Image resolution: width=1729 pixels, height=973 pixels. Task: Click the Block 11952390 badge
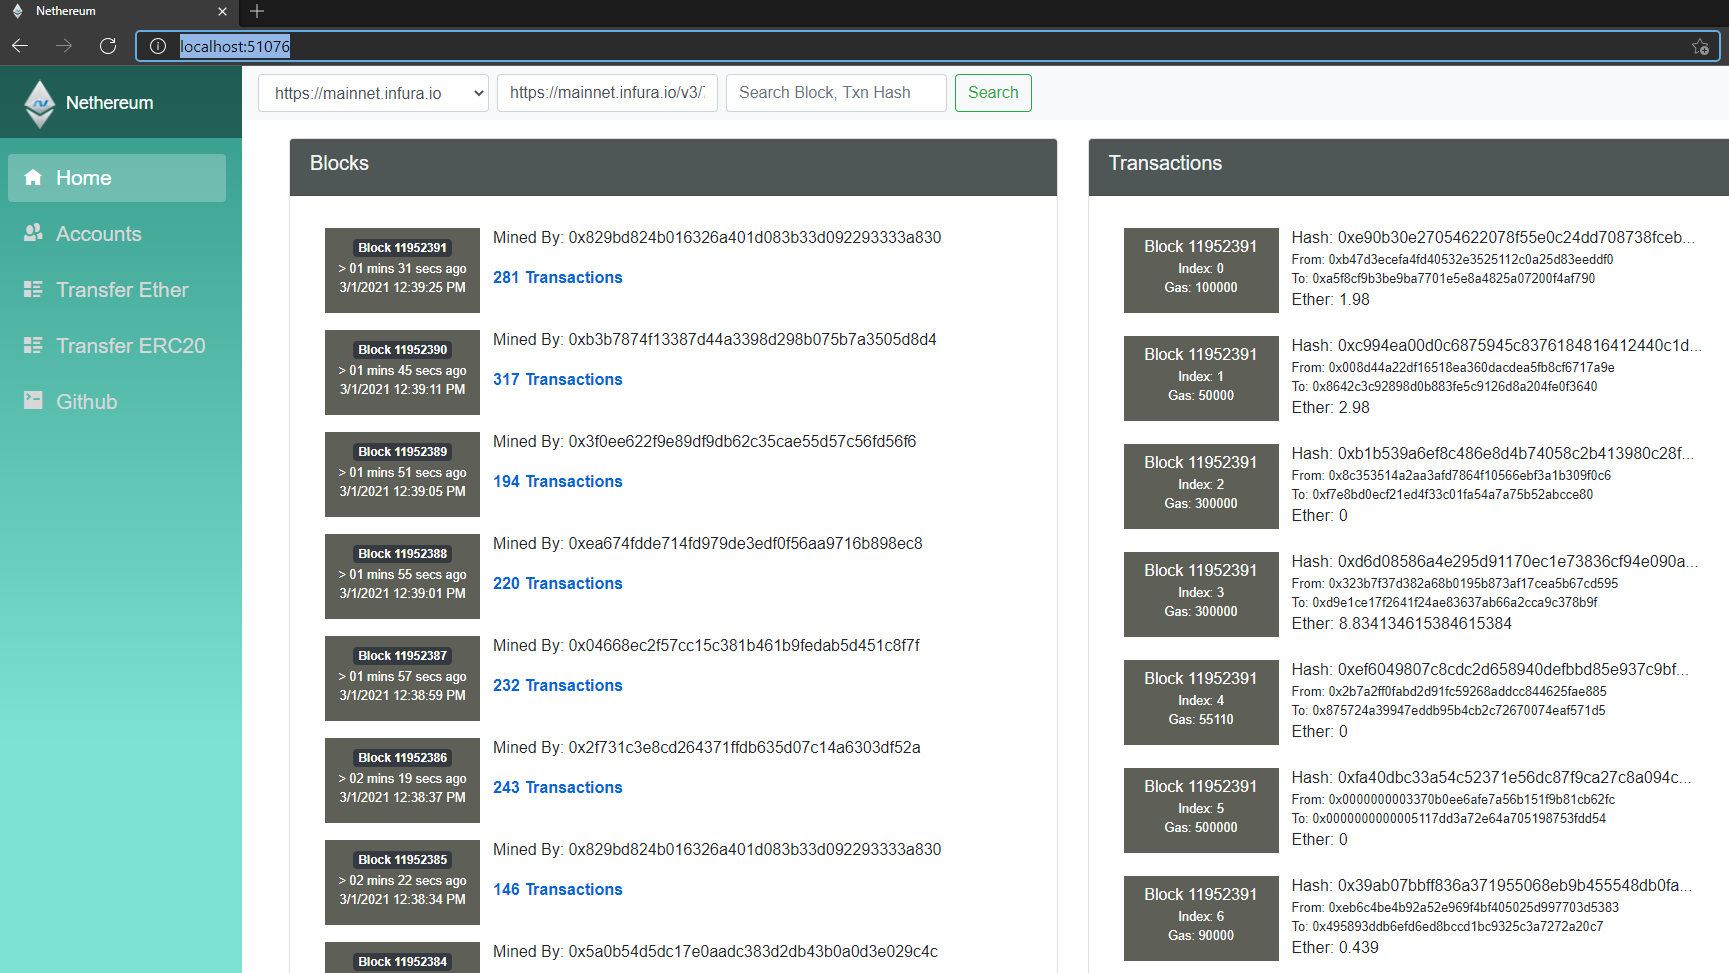click(x=403, y=350)
